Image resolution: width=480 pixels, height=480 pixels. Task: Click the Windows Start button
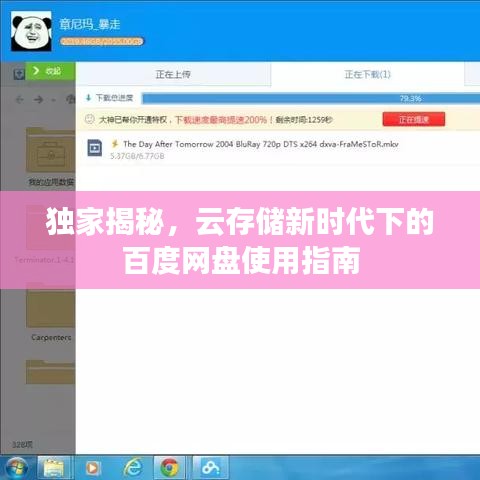(16, 468)
